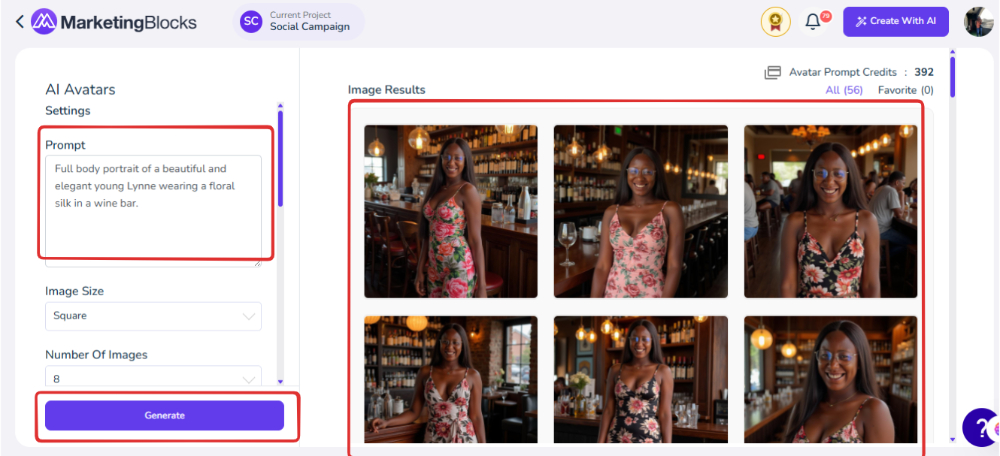The width and height of the screenshot is (1000, 456).
Task: Click the SC project avatar circle
Action: tap(251, 21)
